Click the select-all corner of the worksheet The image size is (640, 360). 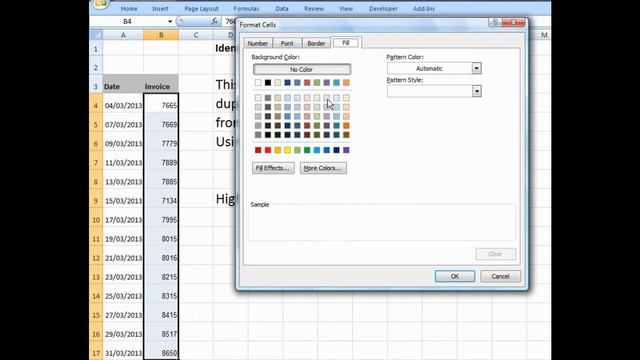96,35
